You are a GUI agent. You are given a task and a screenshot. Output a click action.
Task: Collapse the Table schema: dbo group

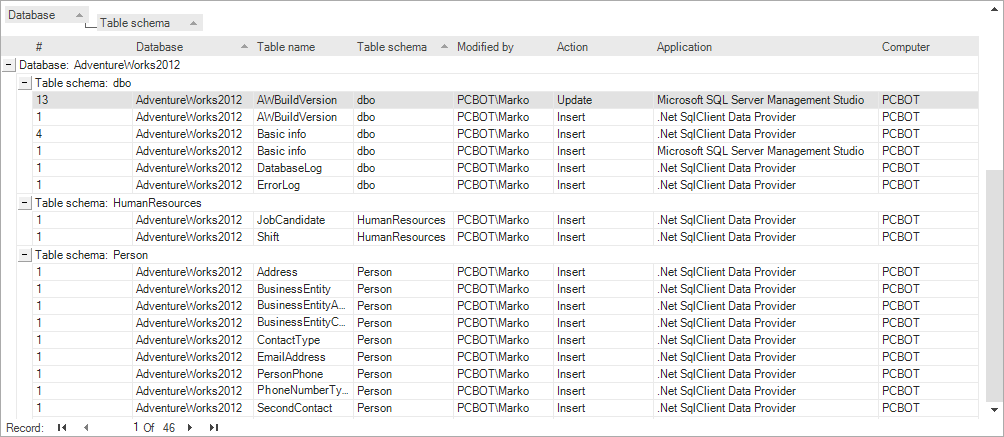(25, 82)
